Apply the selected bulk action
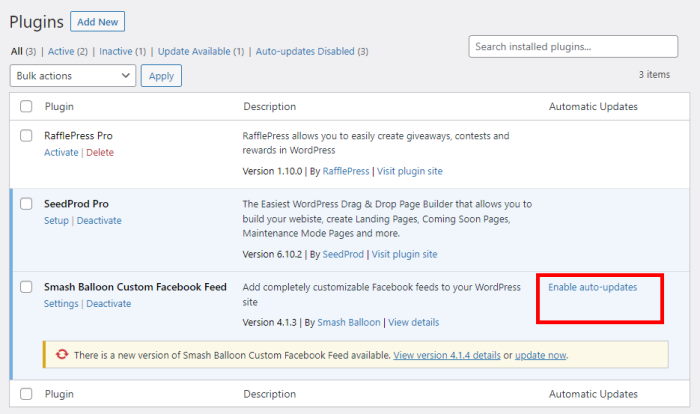This screenshot has width=700, height=414. (161, 75)
